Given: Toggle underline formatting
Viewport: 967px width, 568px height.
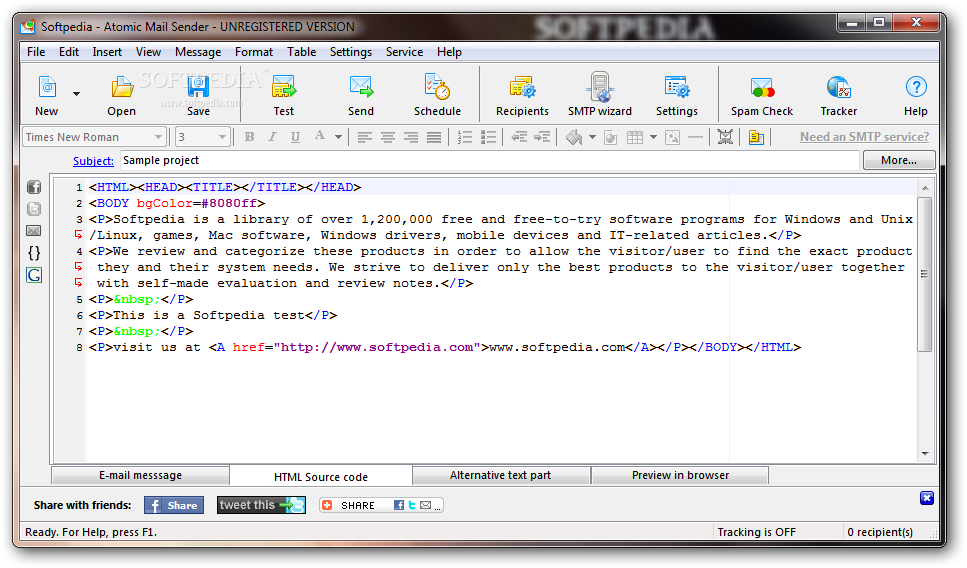Looking at the screenshot, I should click(295, 137).
